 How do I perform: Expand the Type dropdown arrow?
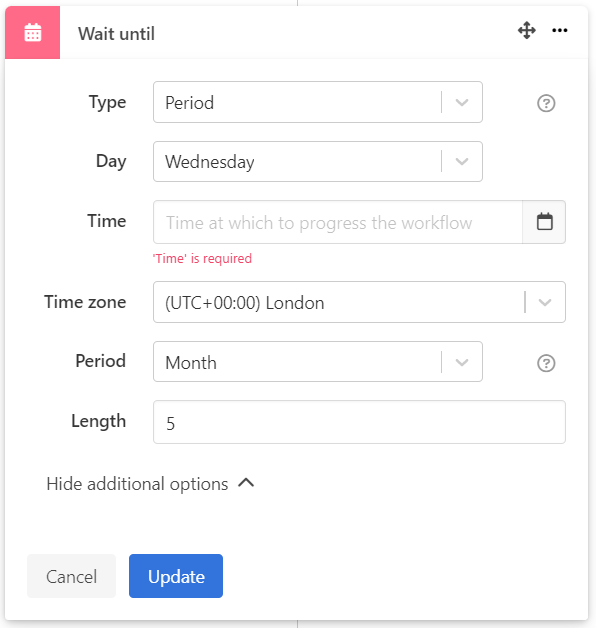[462, 103]
